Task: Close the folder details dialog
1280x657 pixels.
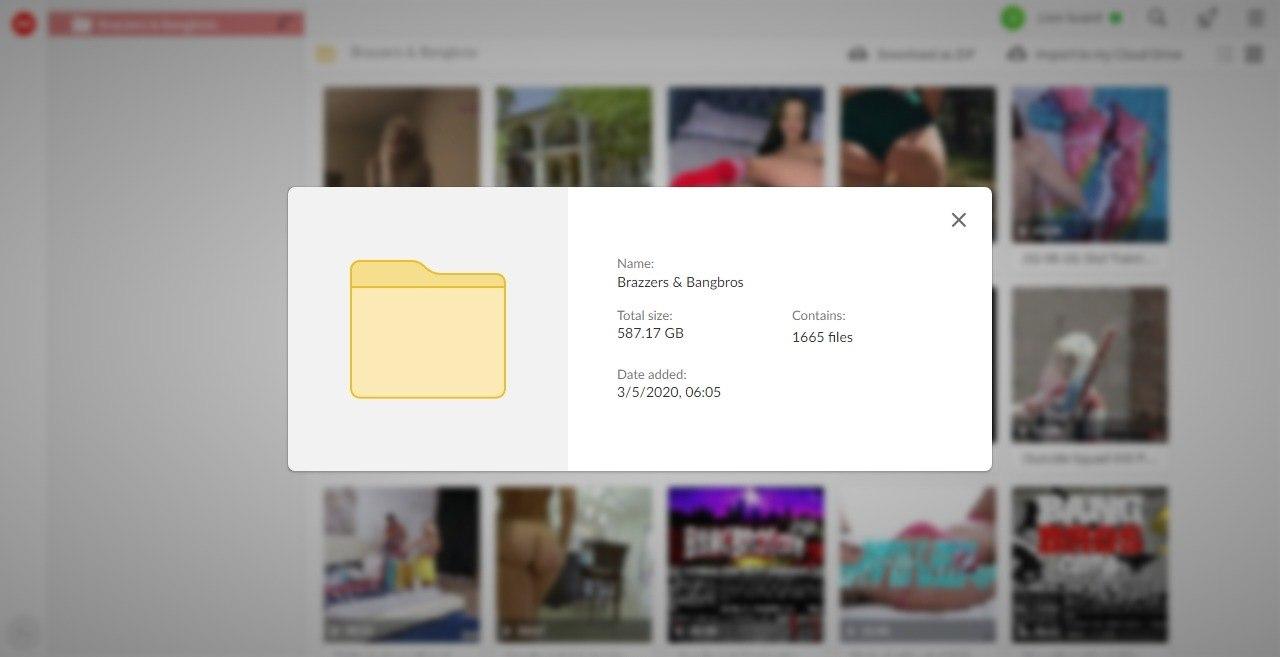Action: pyautogui.click(x=958, y=220)
